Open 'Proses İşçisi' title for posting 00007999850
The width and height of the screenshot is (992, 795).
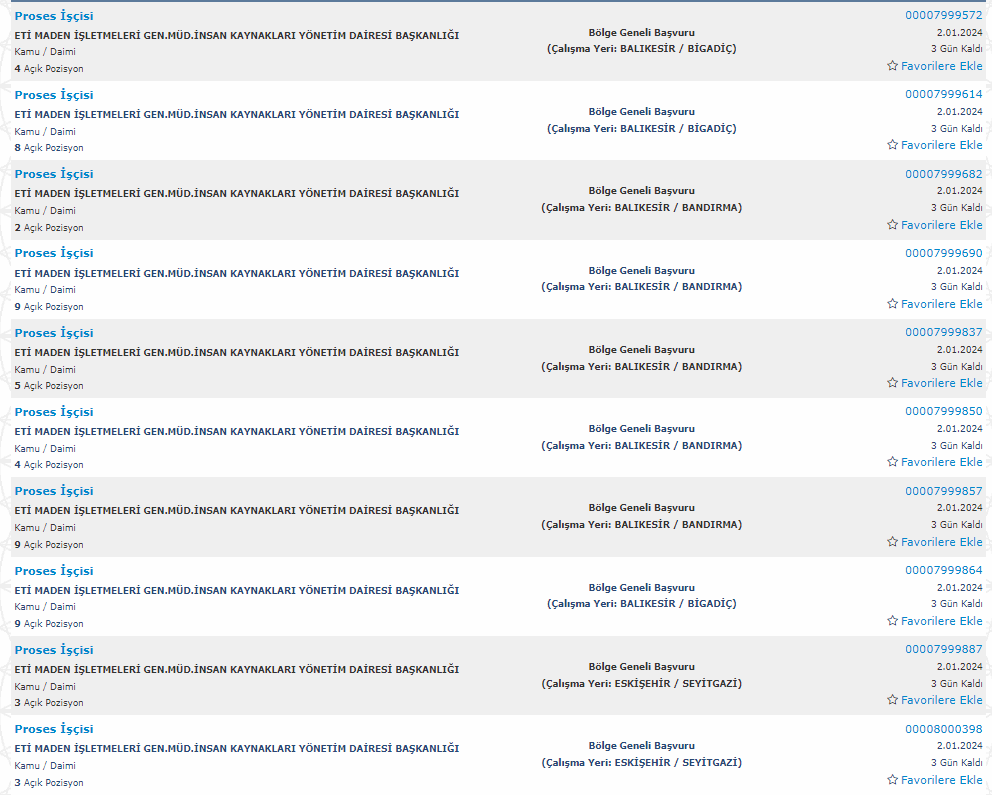(x=54, y=412)
